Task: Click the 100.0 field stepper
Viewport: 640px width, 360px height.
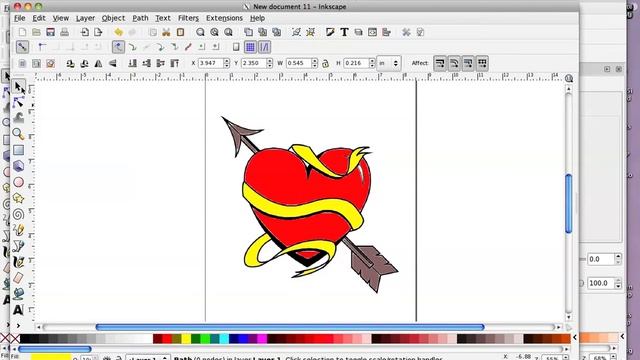Action: tap(618, 283)
